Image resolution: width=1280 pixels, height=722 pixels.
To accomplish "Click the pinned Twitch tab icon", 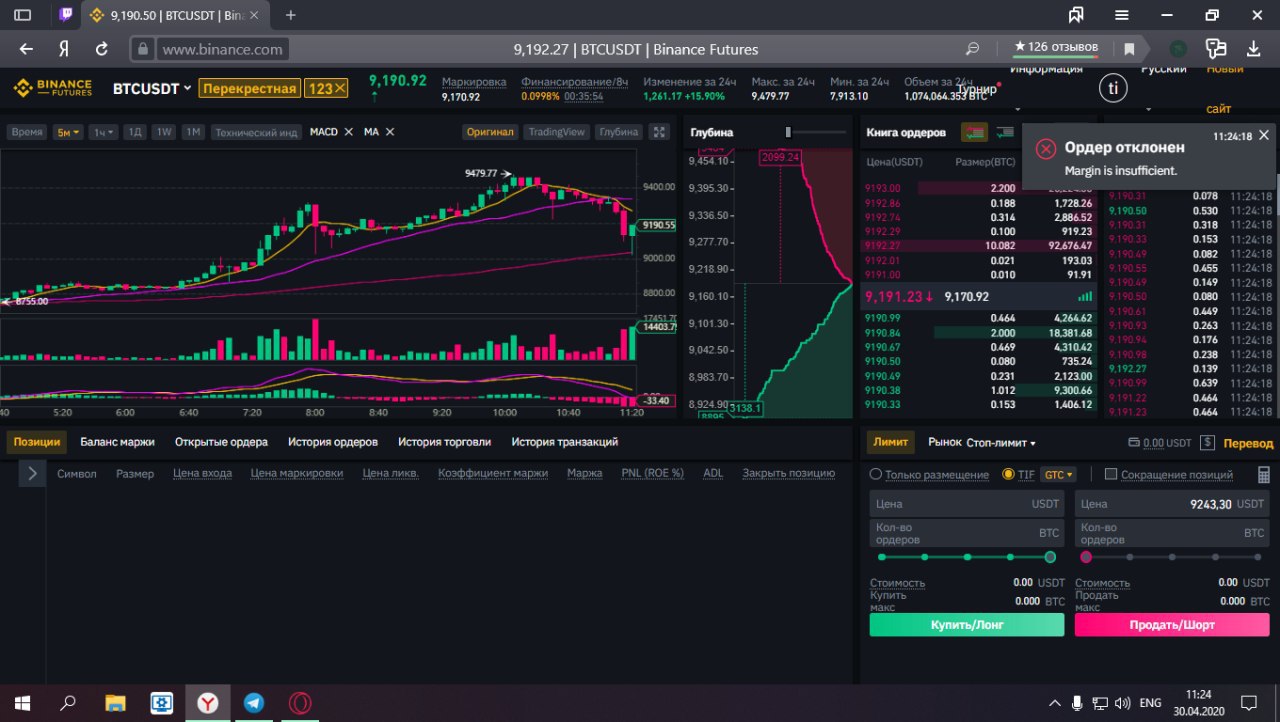I will [x=65, y=15].
